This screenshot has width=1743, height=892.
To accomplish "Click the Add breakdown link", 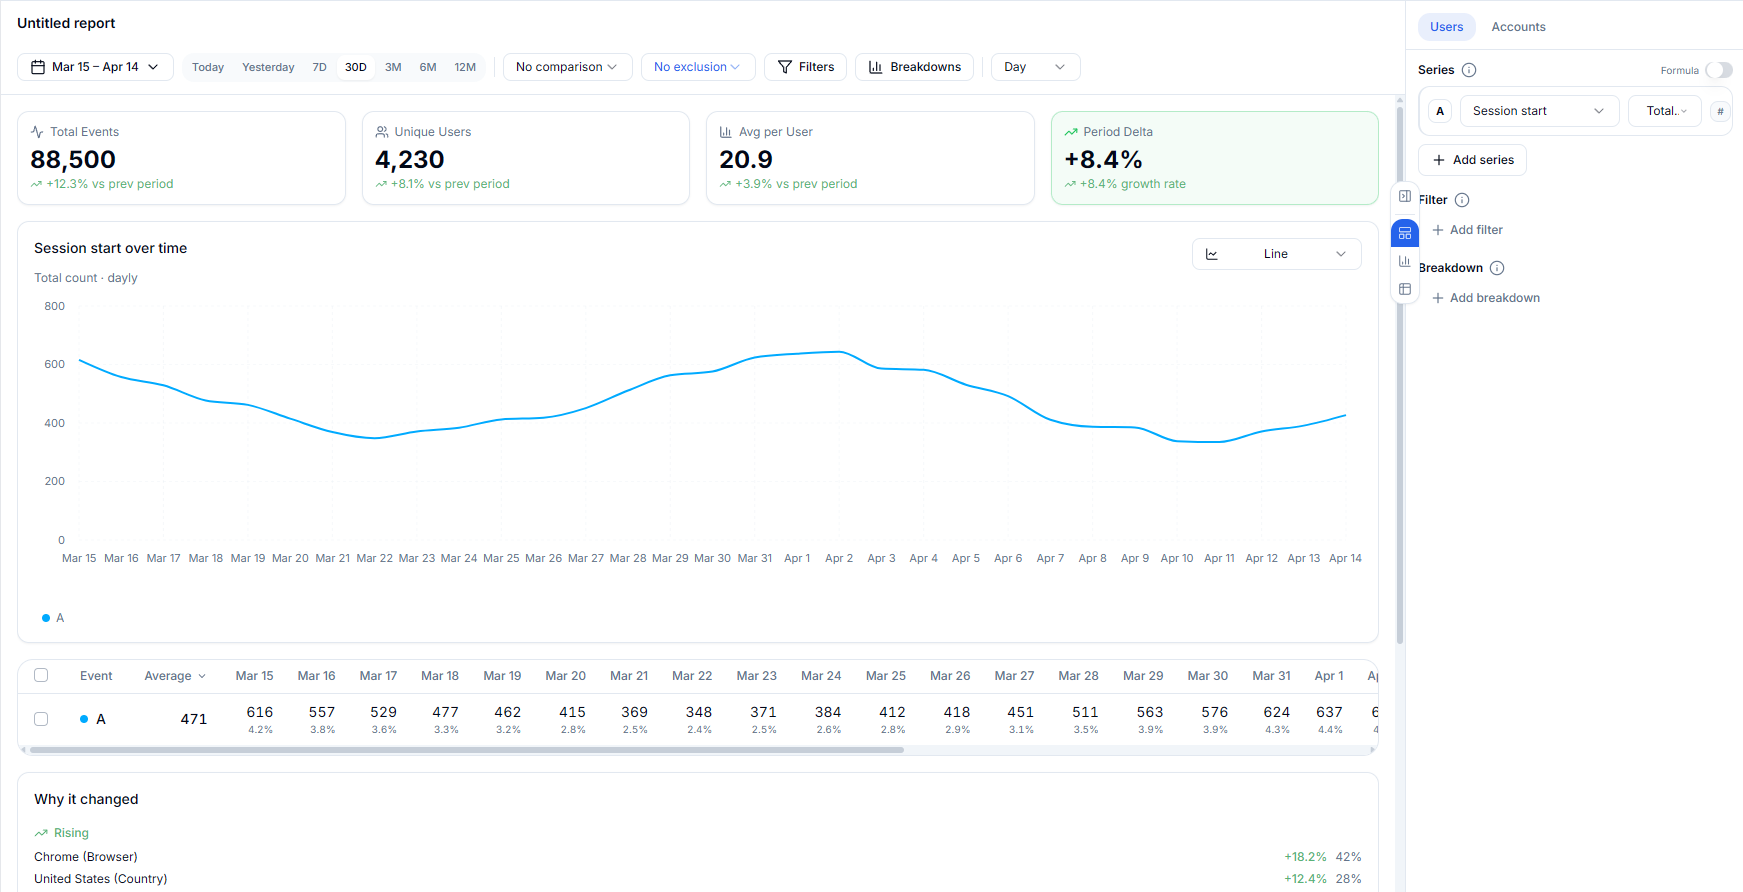I will [x=1485, y=298].
